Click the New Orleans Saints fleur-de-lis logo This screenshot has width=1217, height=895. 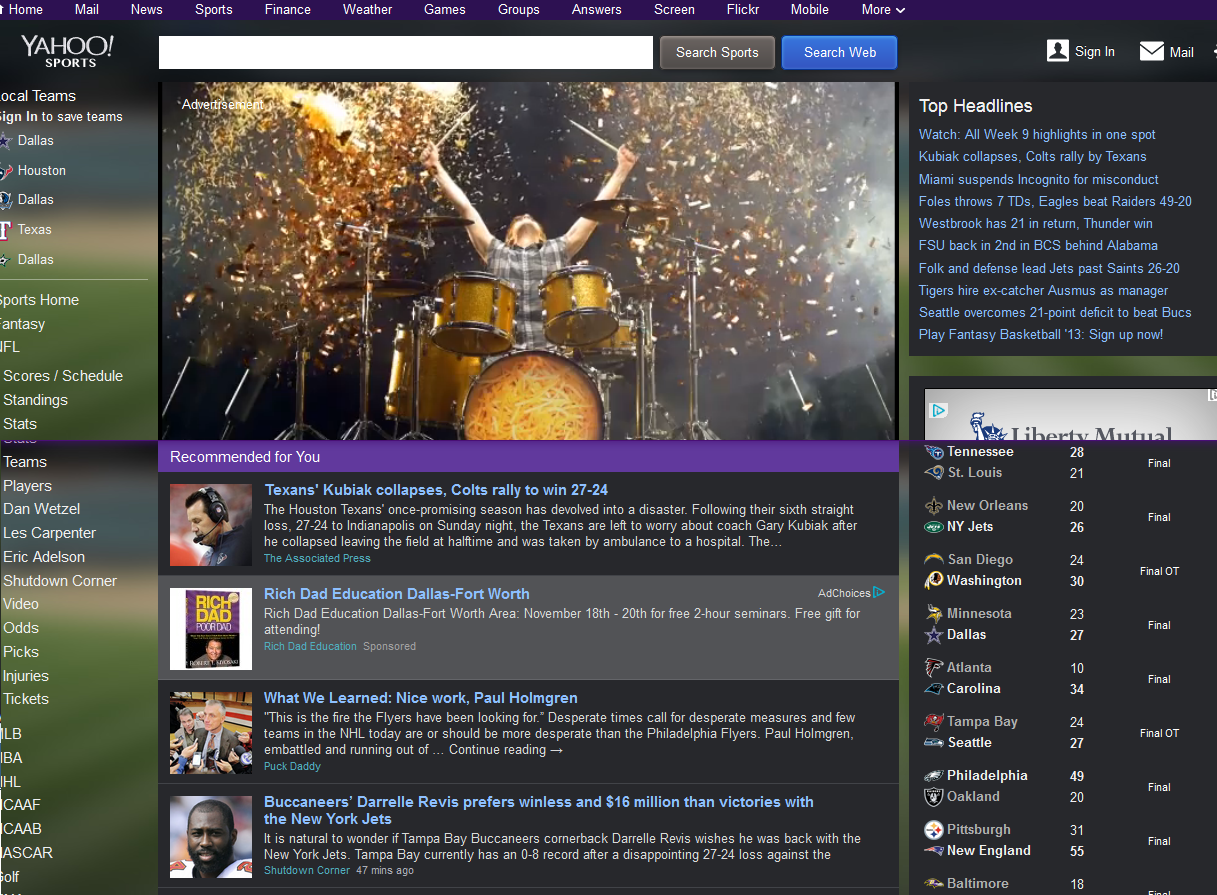click(x=934, y=506)
